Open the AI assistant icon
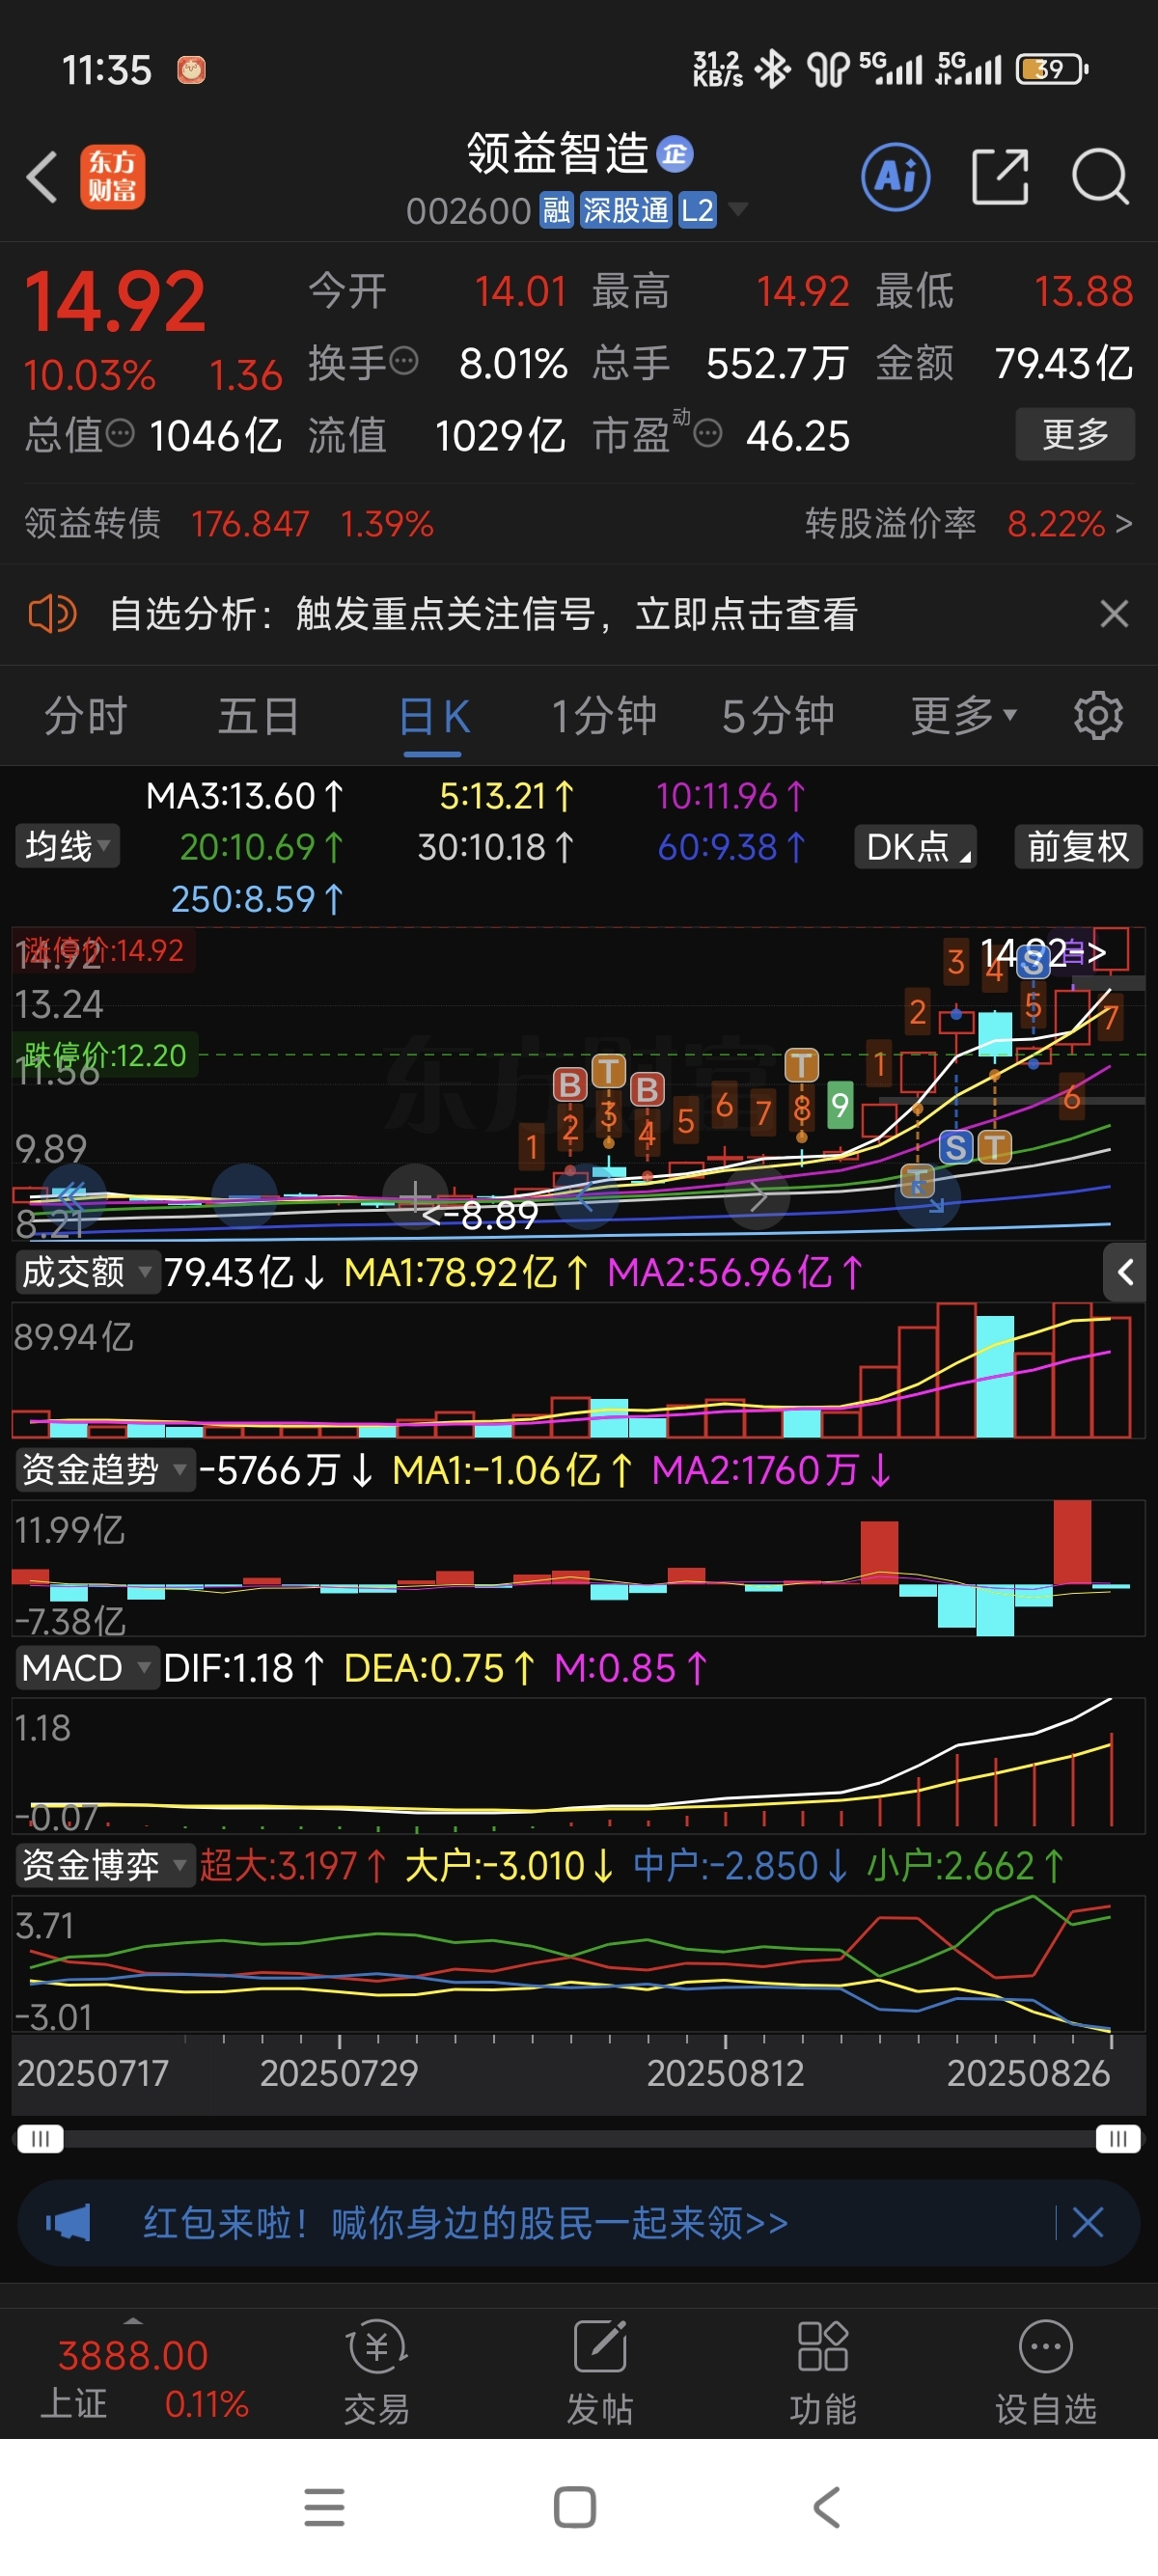The width and height of the screenshot is (1158, 2576). [x=895, y=177]
